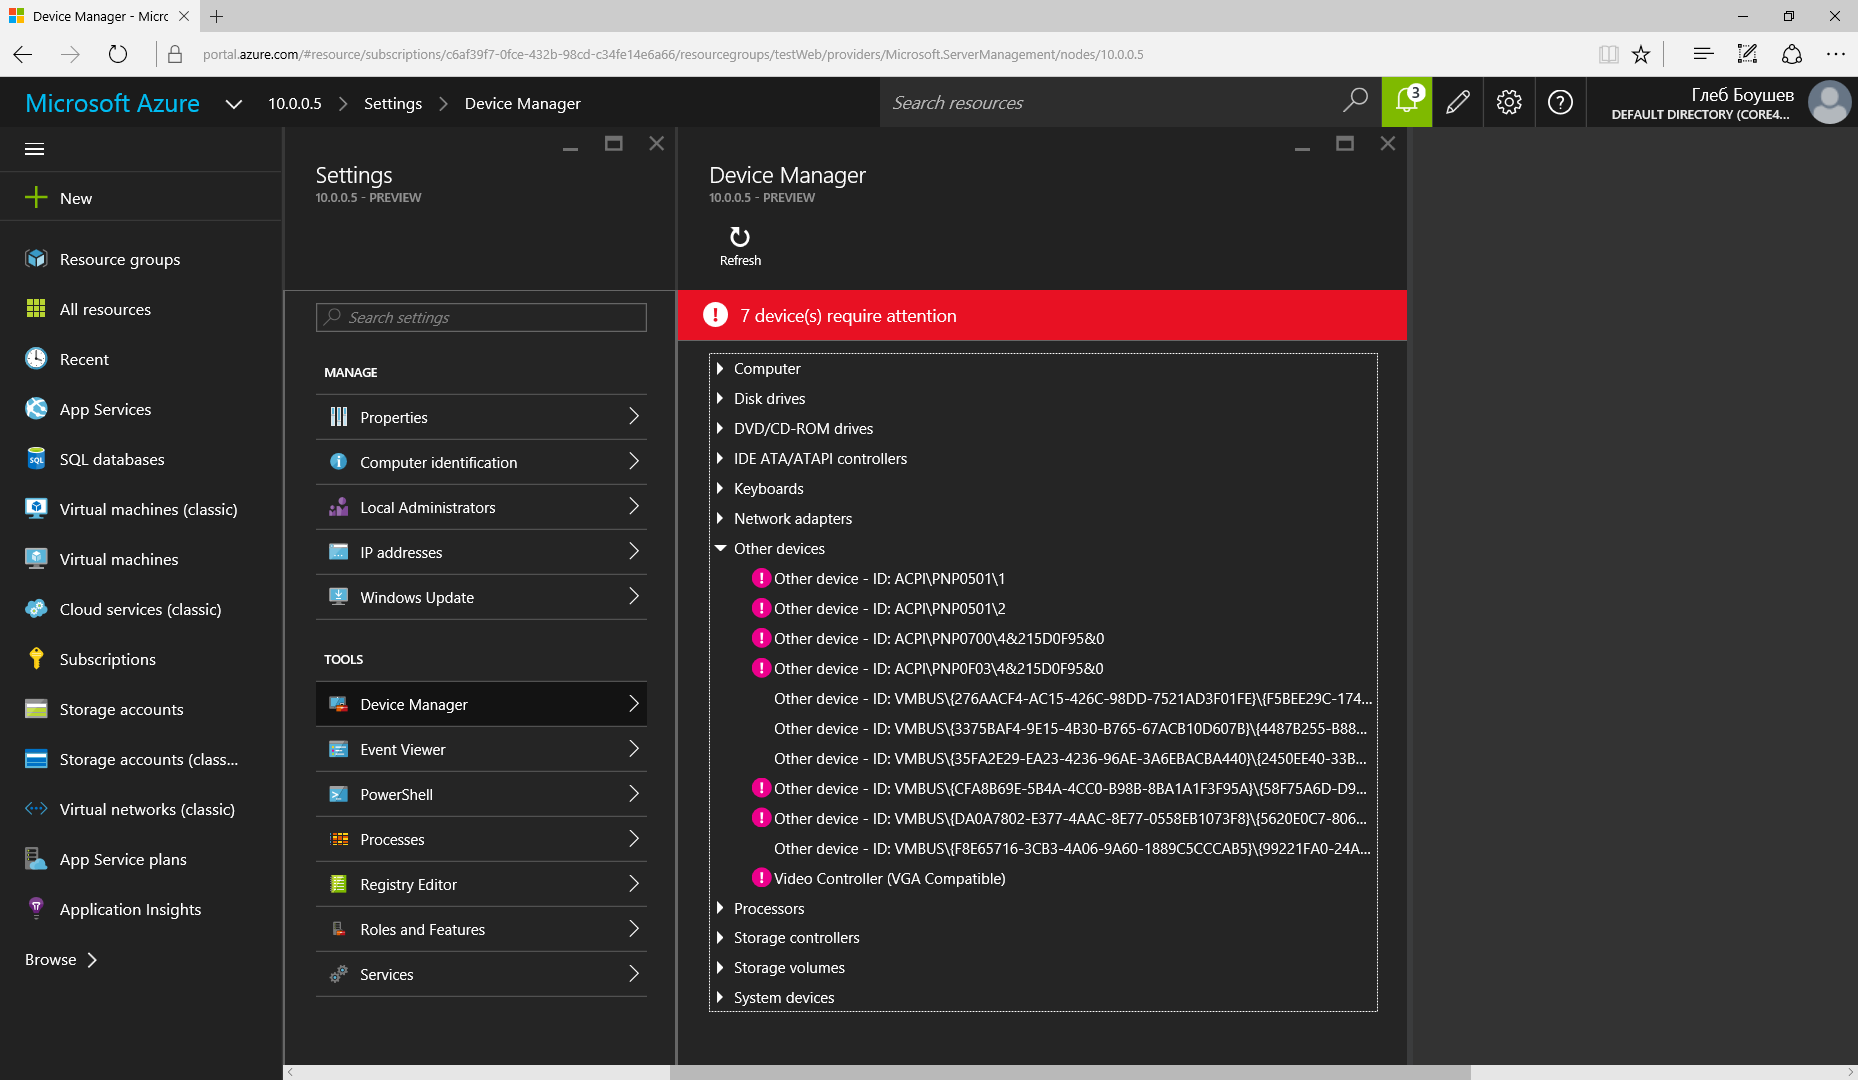Expand the Network adapters node

click(720, 518)
